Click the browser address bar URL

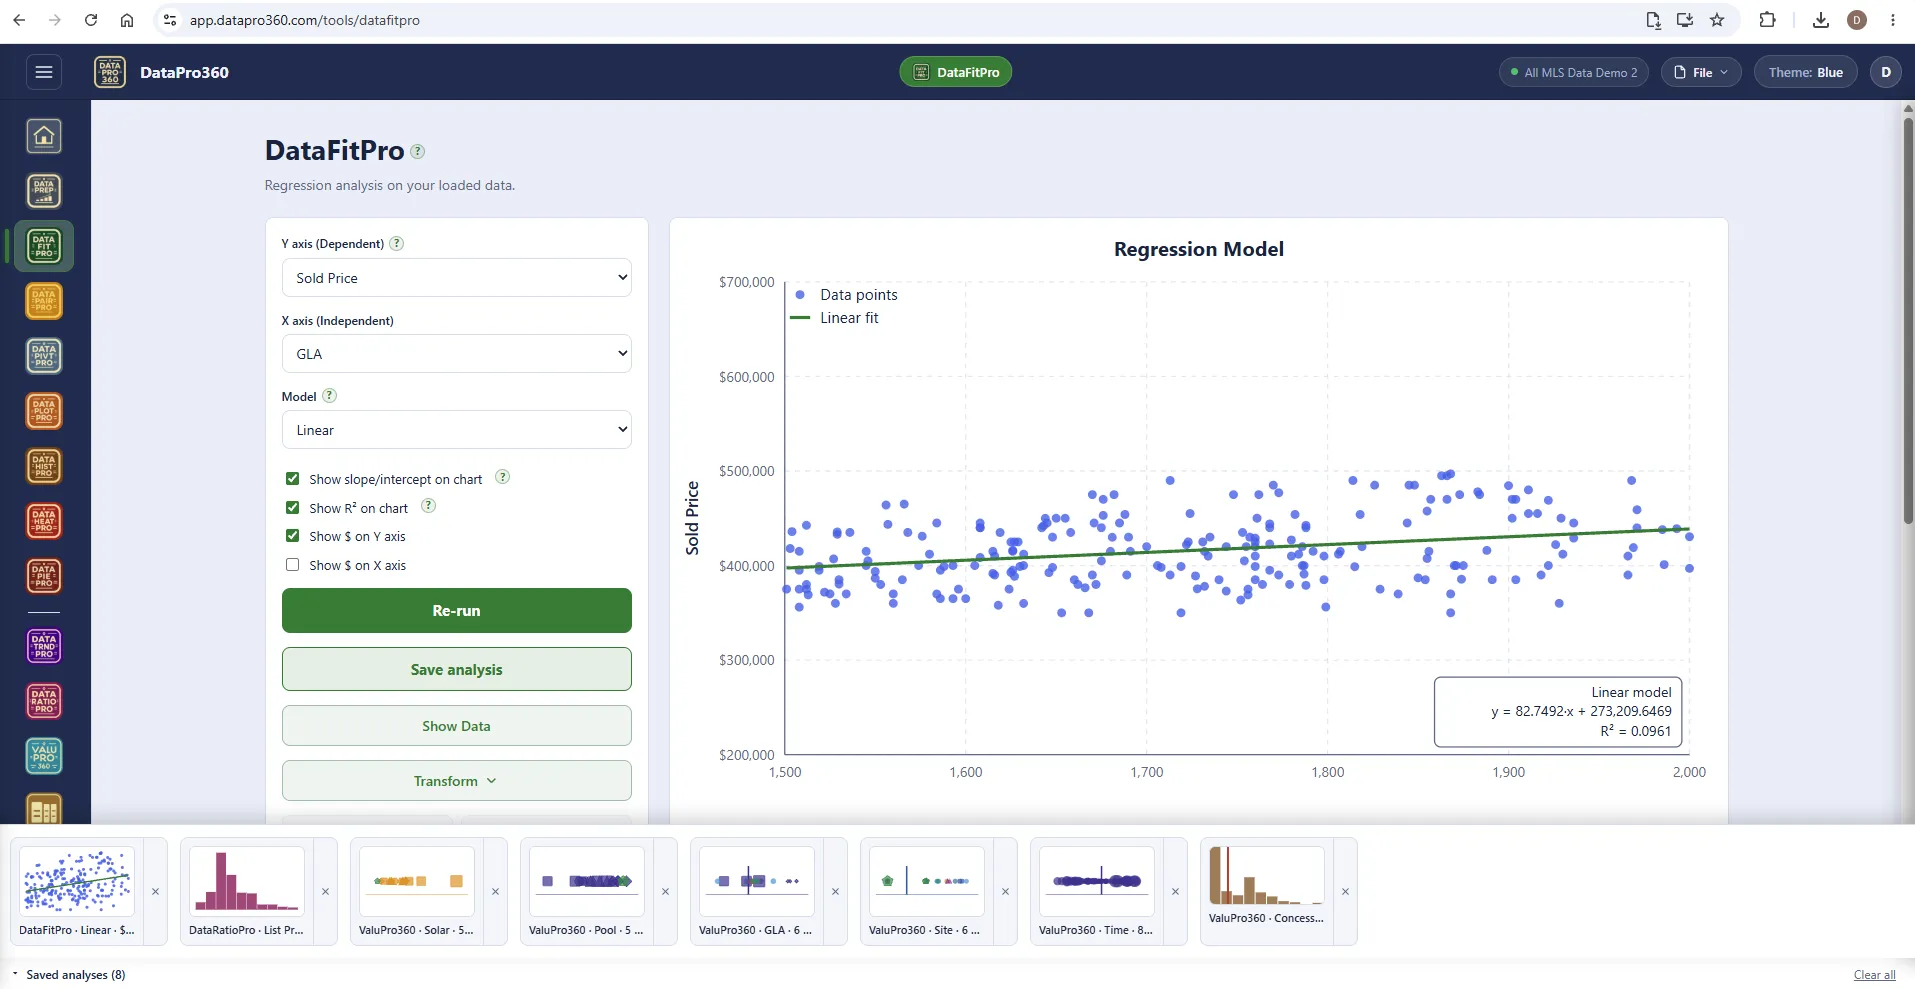305,20
